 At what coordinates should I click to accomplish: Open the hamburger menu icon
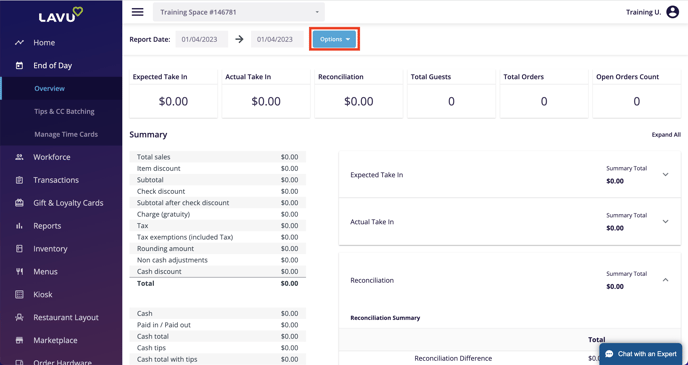pyautogui.click(x=138, y=12)
